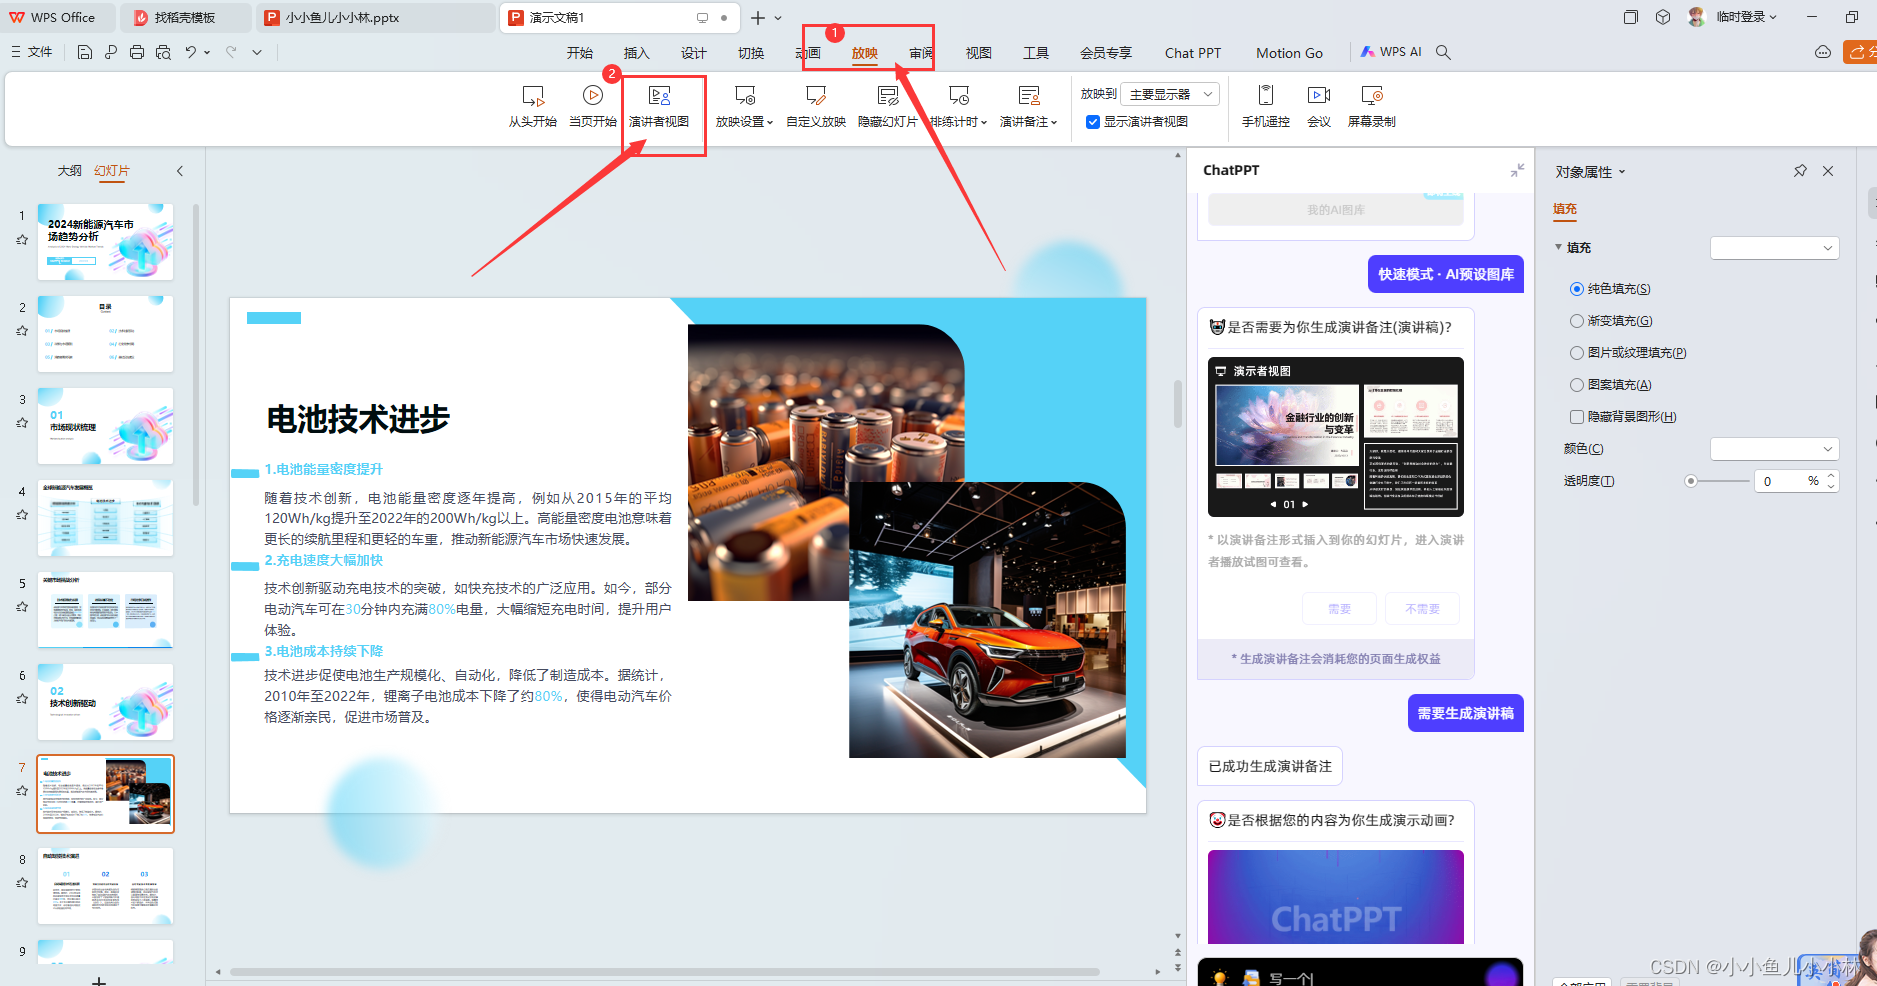Open 手机遥控 phone remote control

[1265, 96]
